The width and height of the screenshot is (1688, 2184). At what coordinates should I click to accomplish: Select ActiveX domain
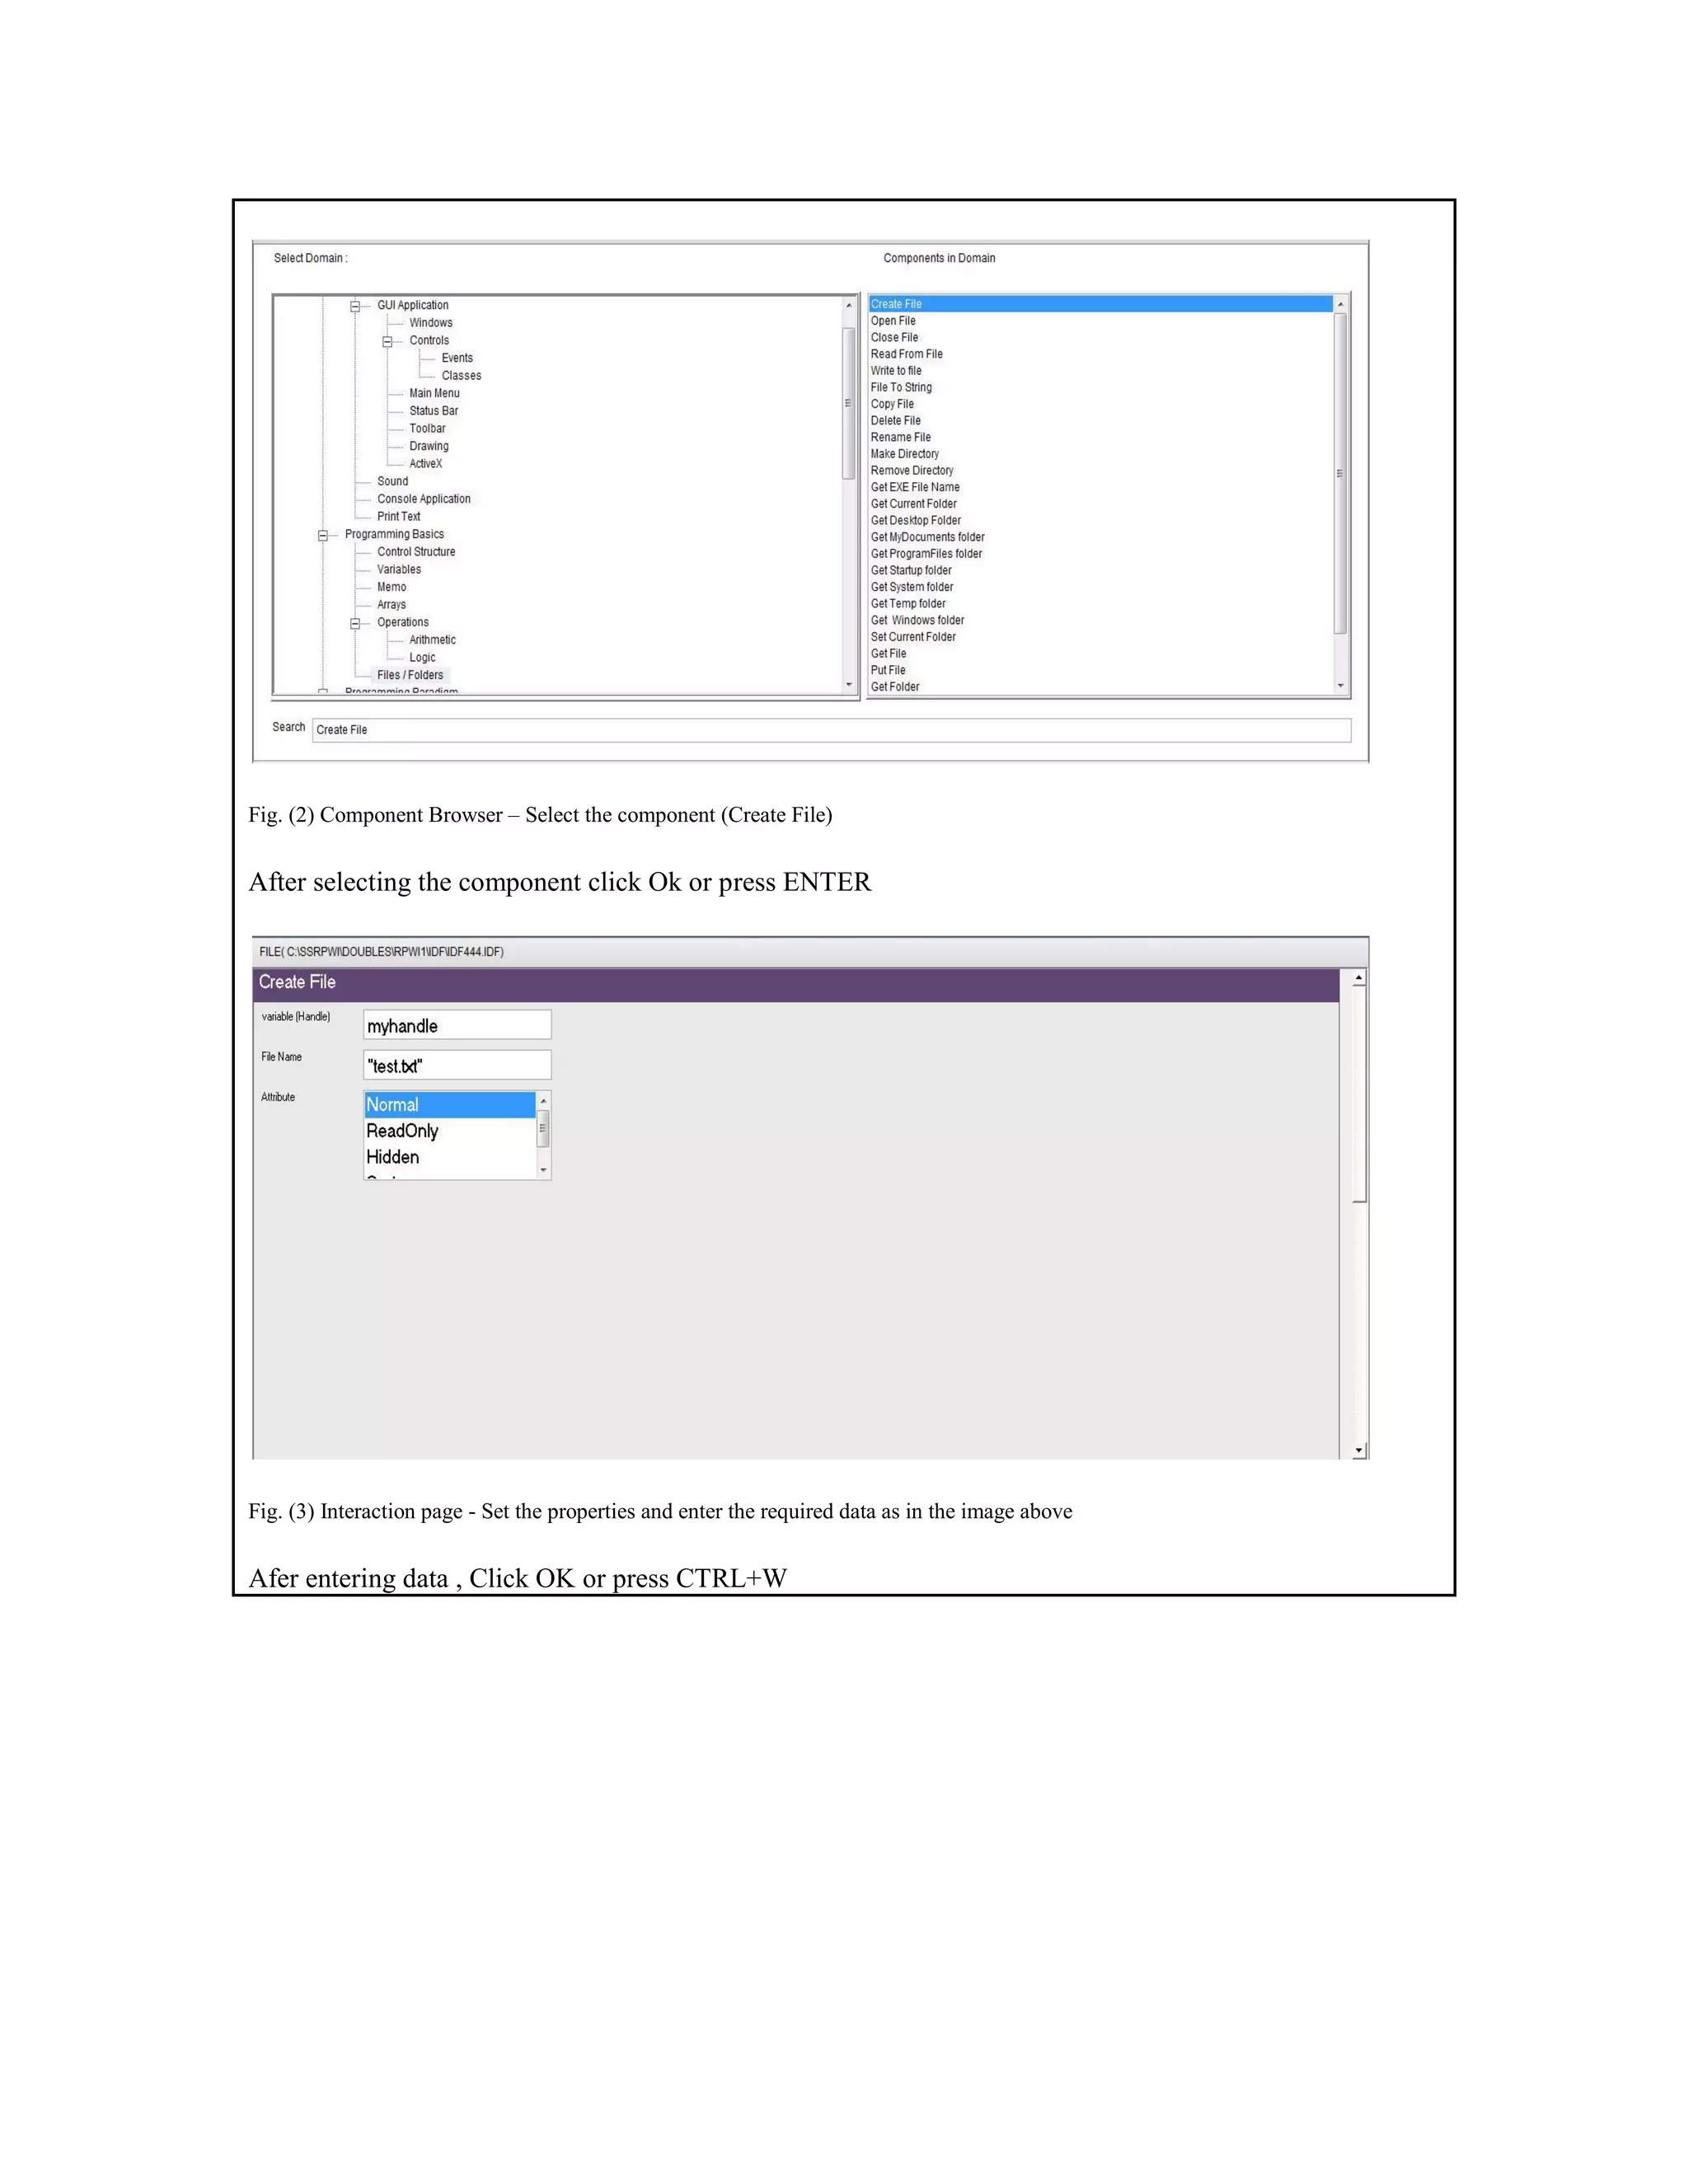(x=425, y=464)
